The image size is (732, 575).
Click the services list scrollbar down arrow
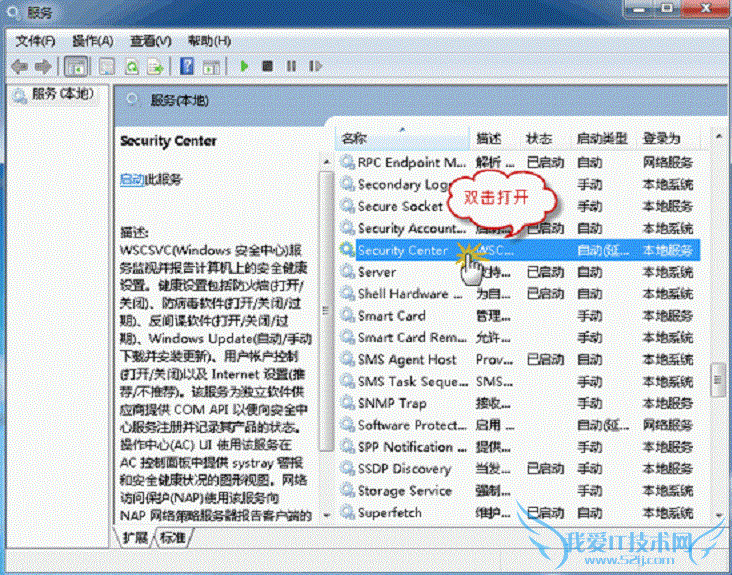718,515
